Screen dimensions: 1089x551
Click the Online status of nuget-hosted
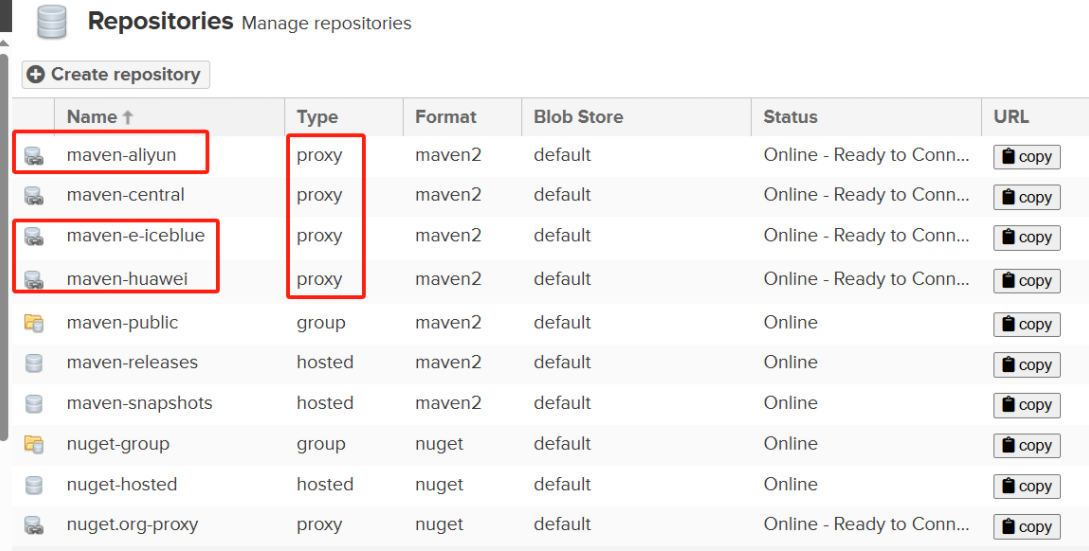[790, 484]
